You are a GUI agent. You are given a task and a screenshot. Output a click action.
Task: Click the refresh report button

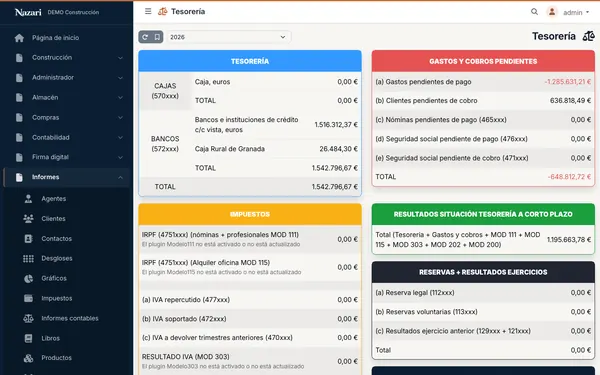pos(145,37)
